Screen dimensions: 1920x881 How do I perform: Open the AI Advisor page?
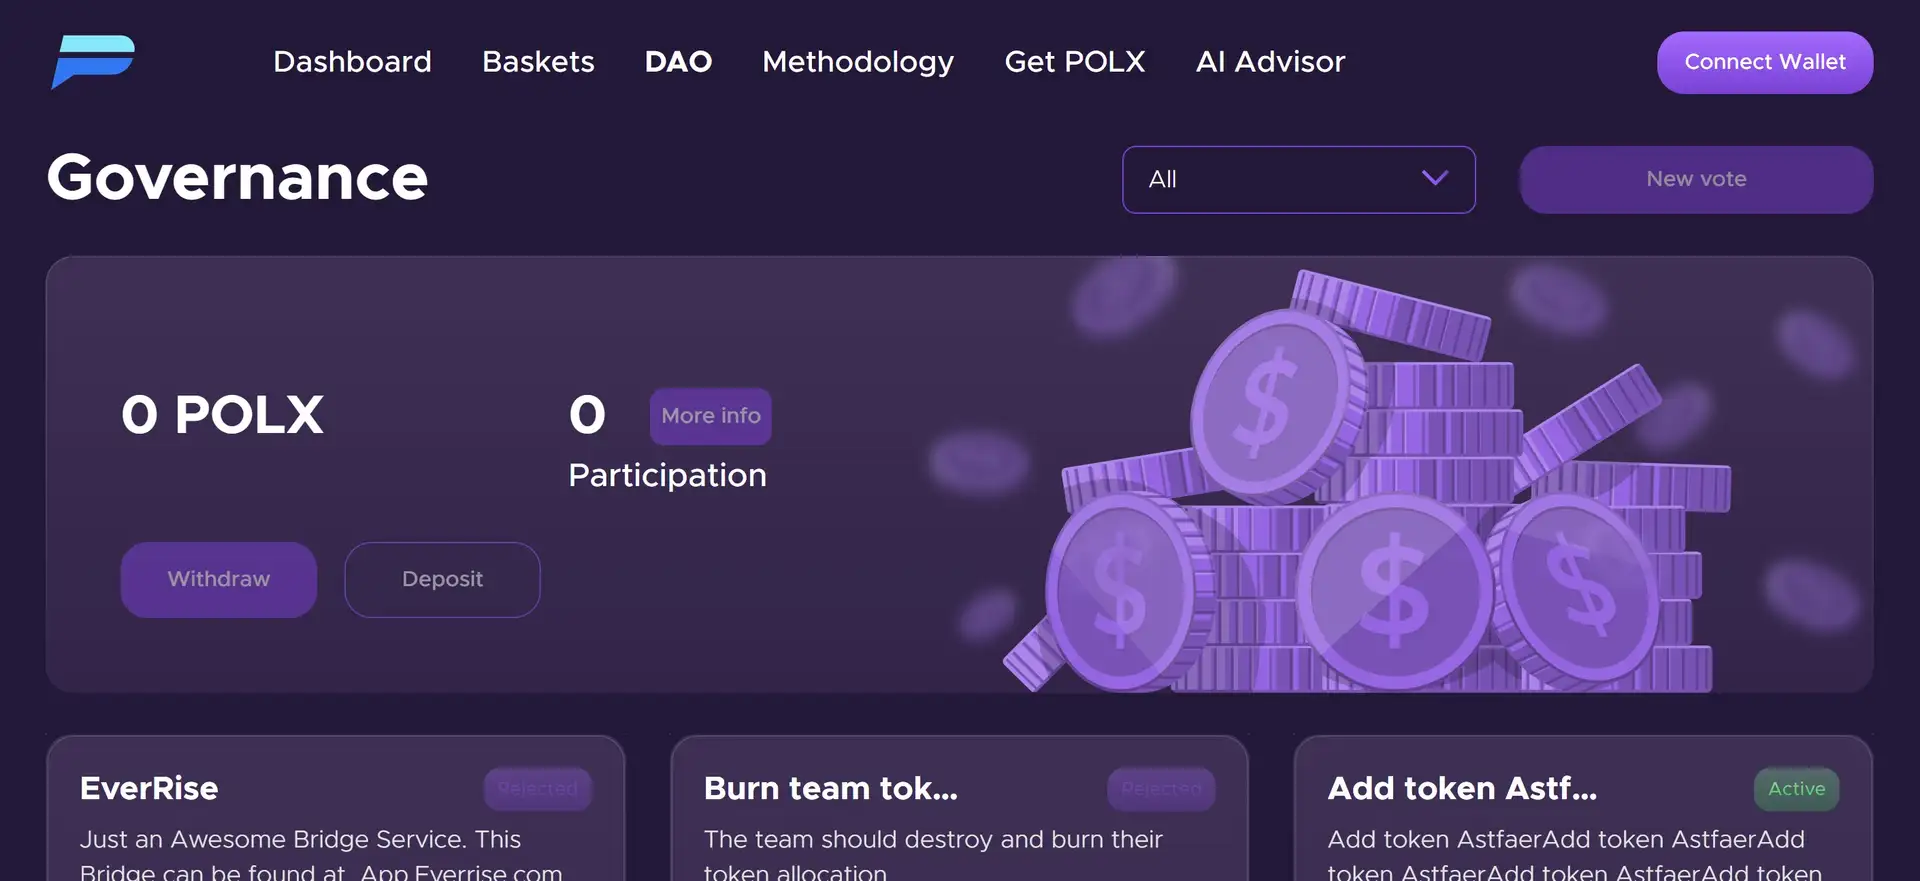1270,62
